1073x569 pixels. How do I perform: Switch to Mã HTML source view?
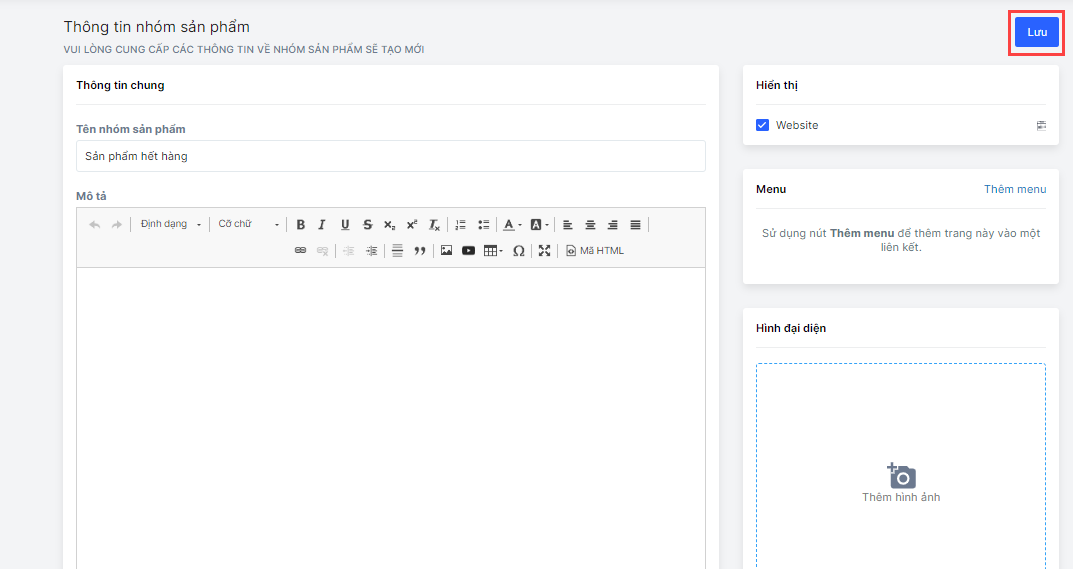tap(594, 251)
